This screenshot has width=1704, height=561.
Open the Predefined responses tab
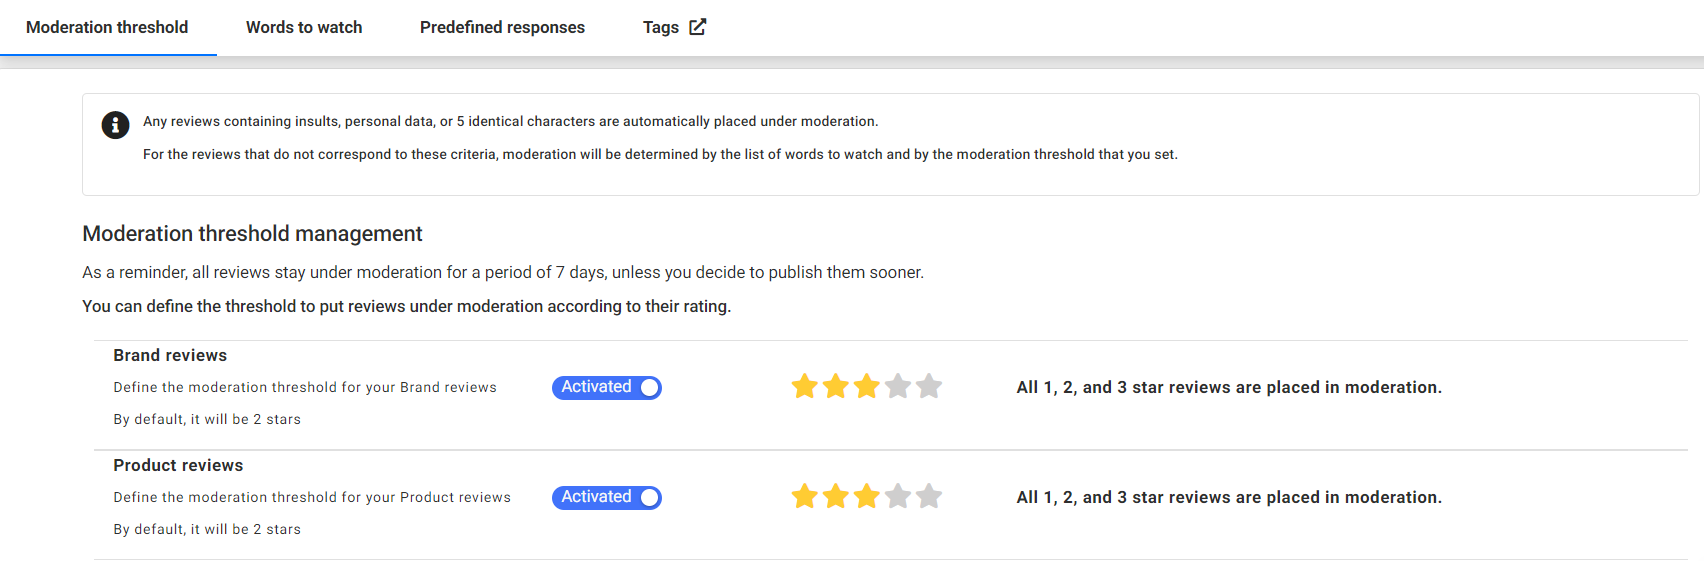pyautogui.click(x=502, y=28)
